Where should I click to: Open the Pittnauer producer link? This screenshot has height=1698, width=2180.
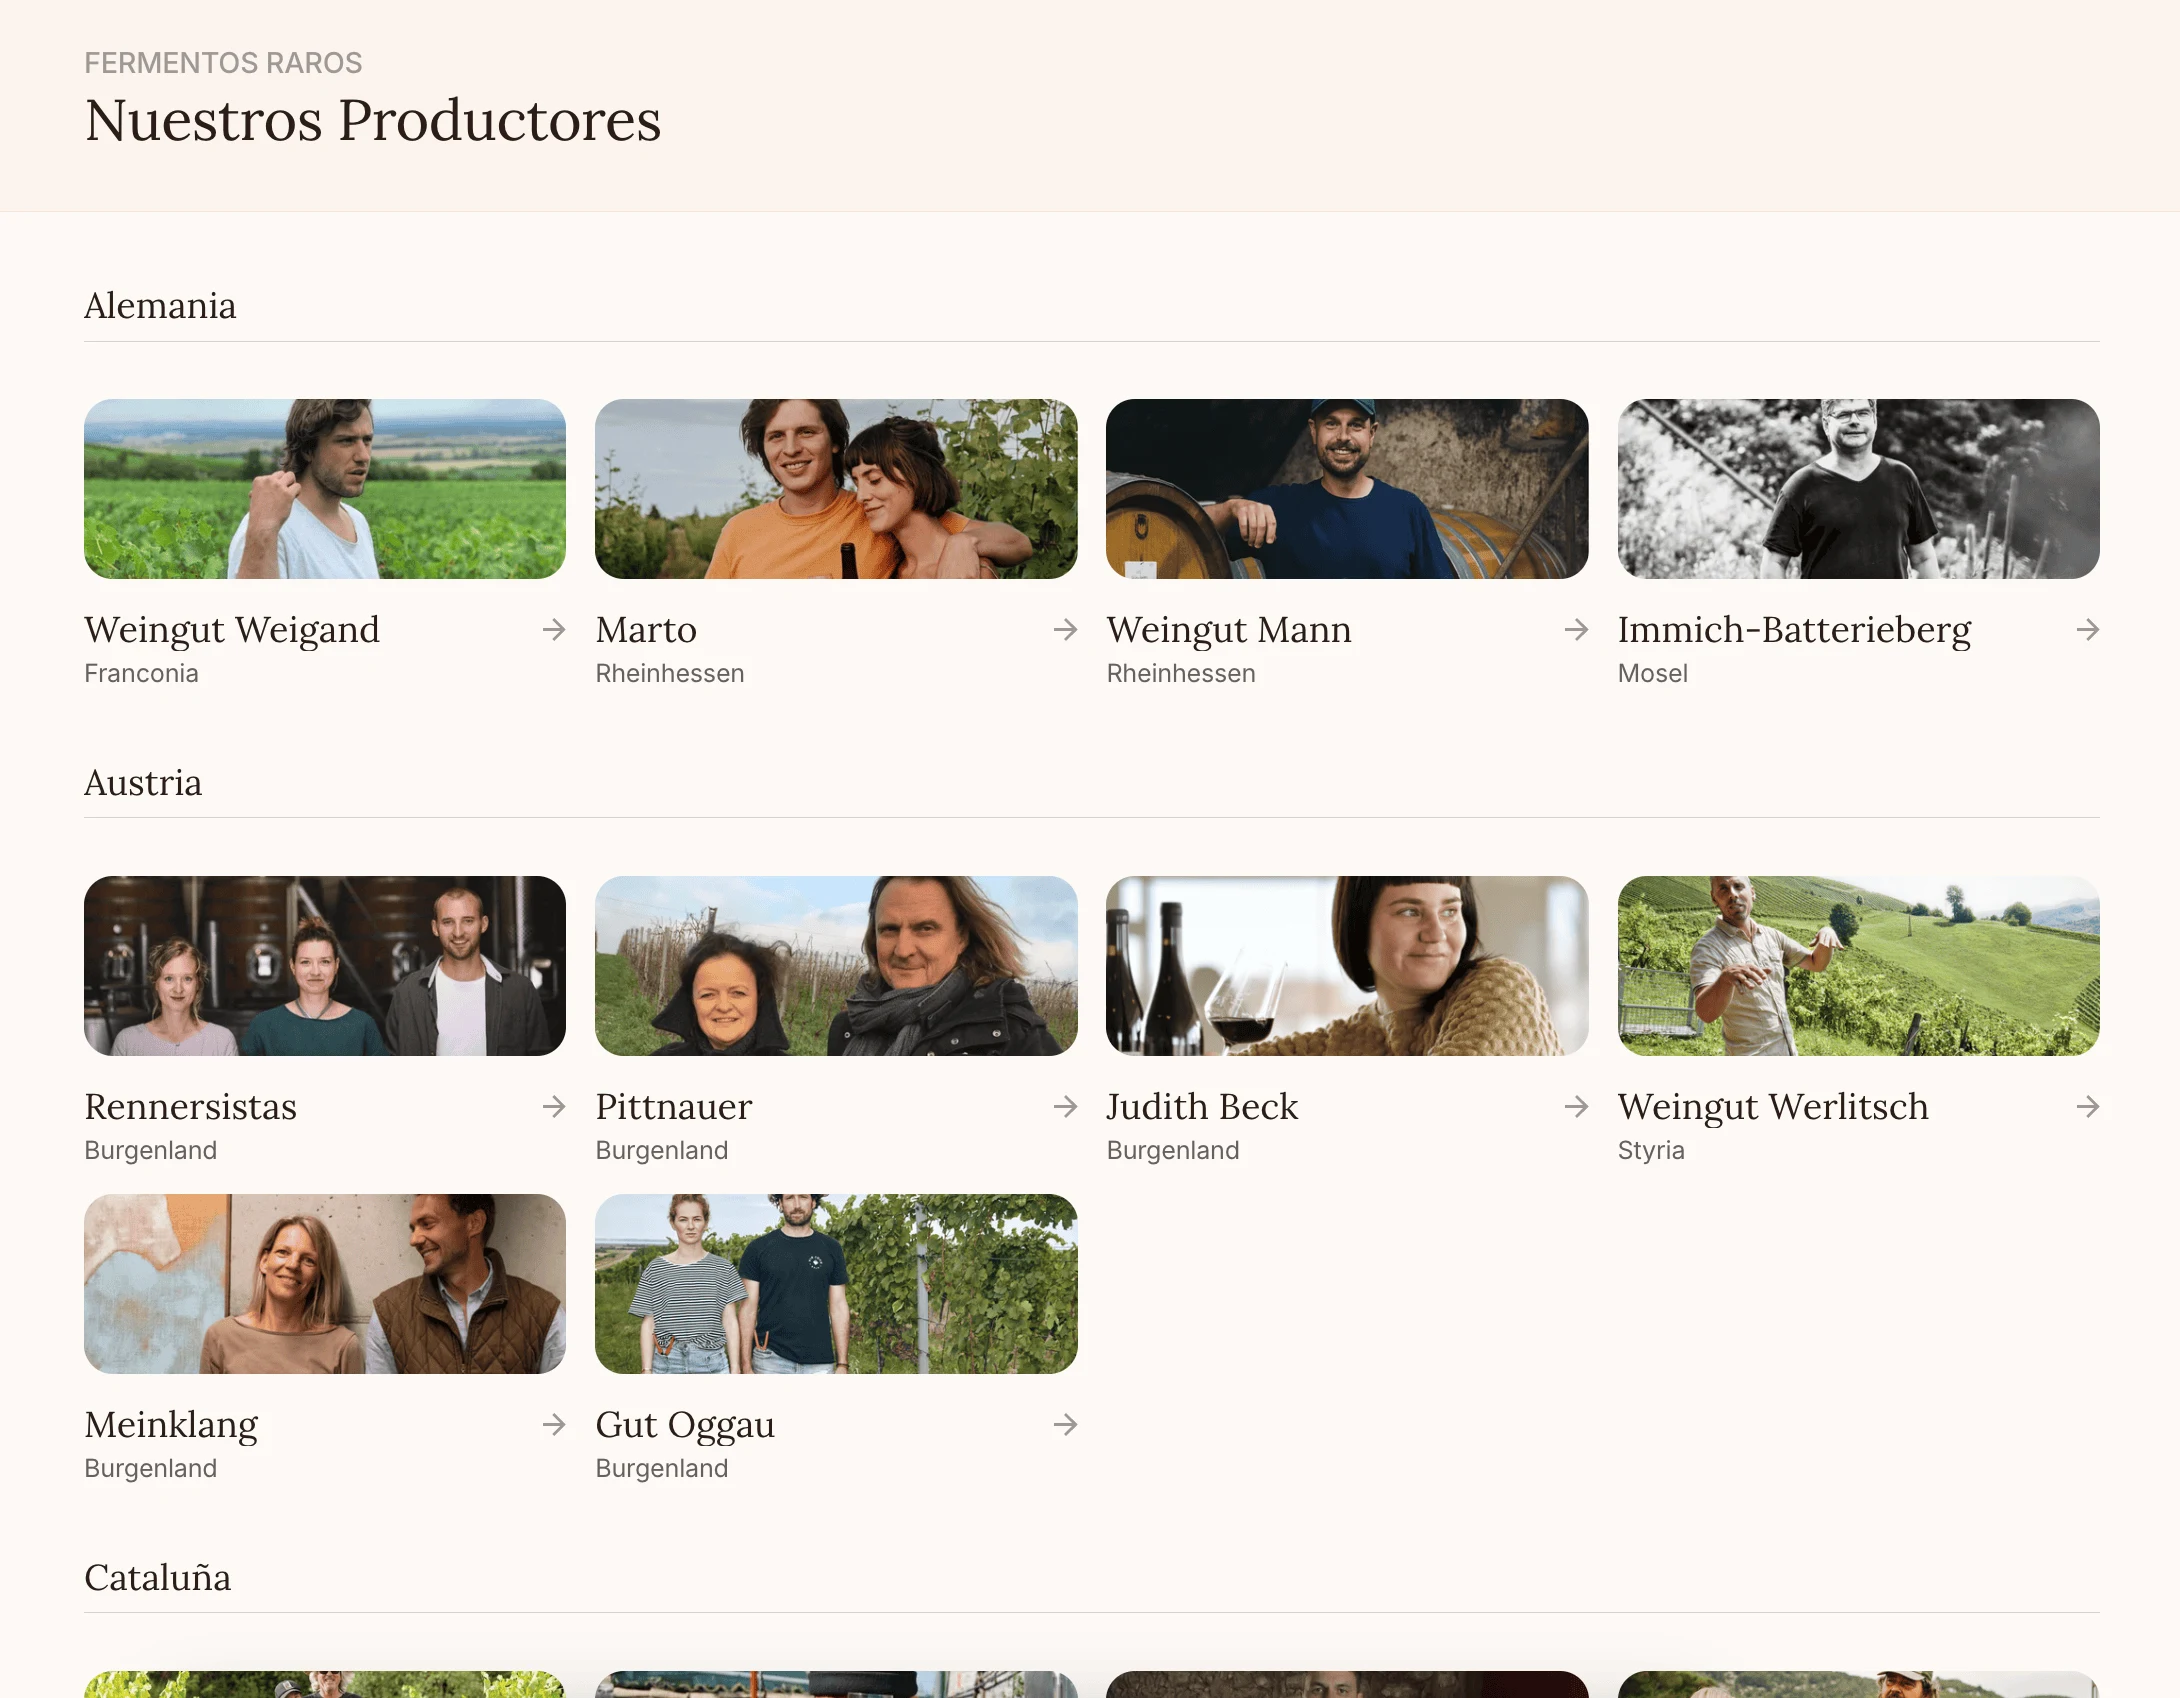tap(673, 1107)
